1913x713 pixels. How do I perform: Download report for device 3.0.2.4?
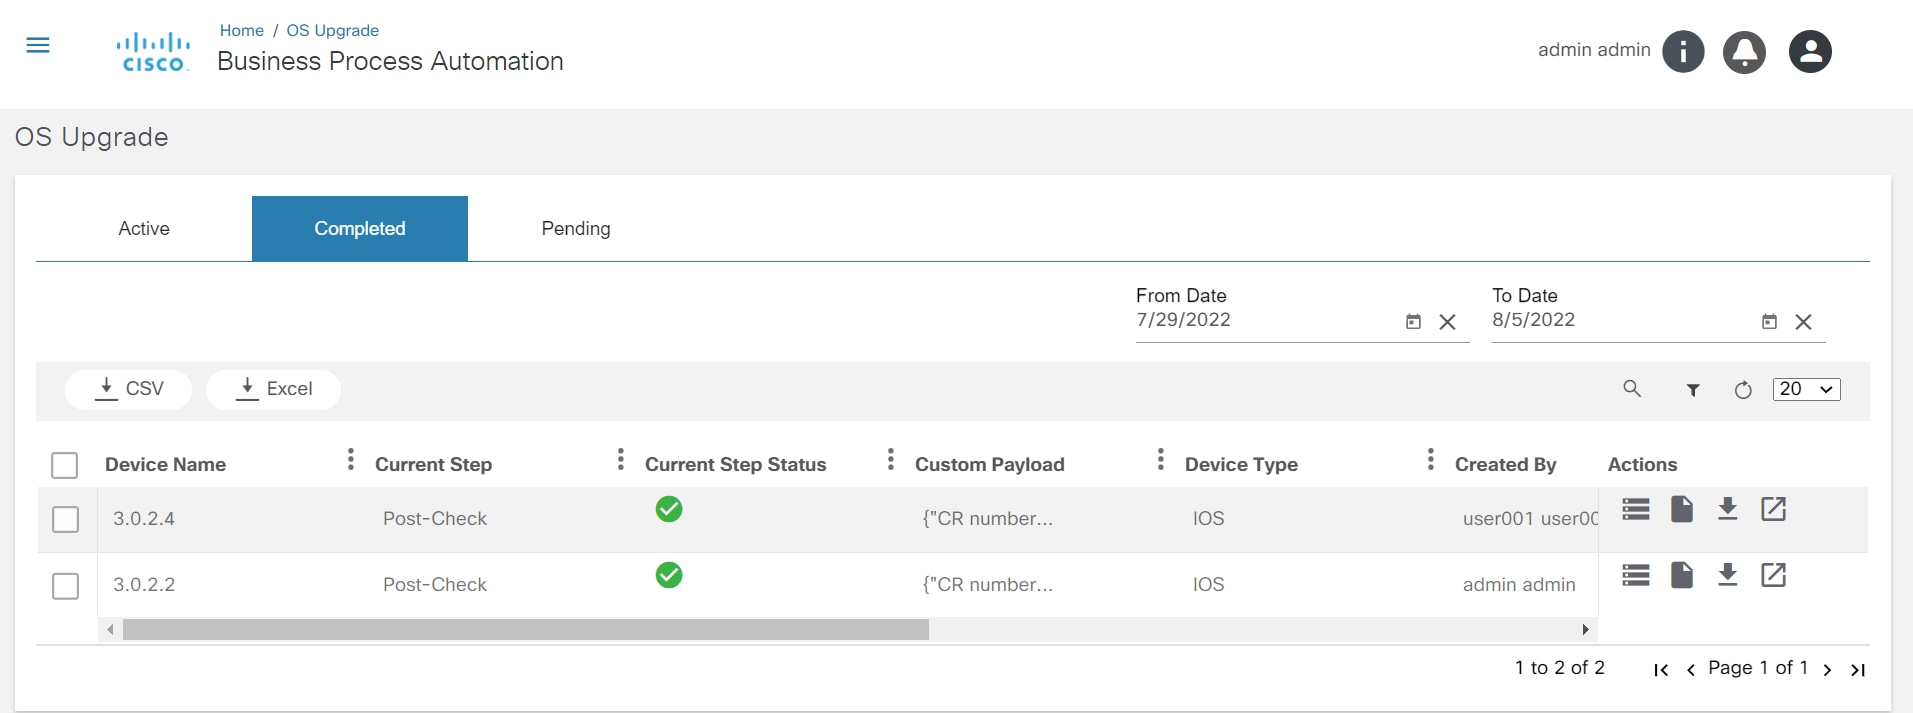point(1727,509)
